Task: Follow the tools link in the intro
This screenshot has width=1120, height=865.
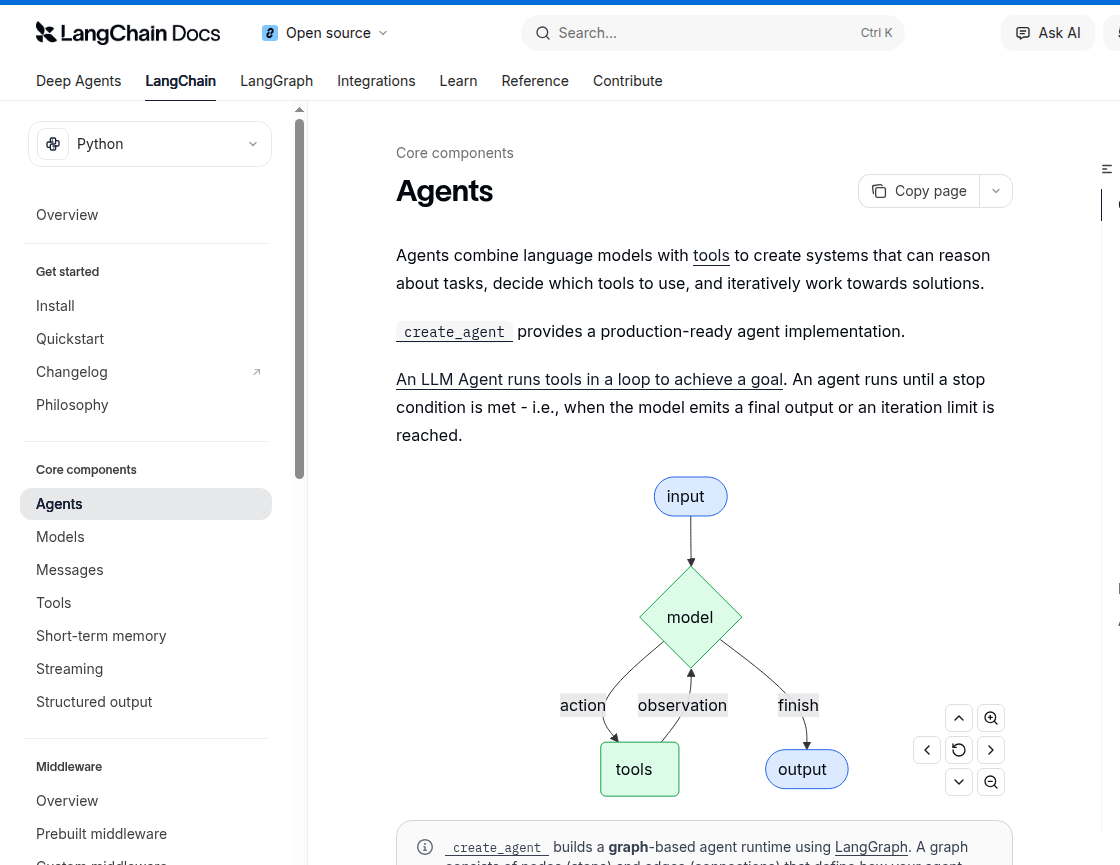Action: tap(711, 256)
